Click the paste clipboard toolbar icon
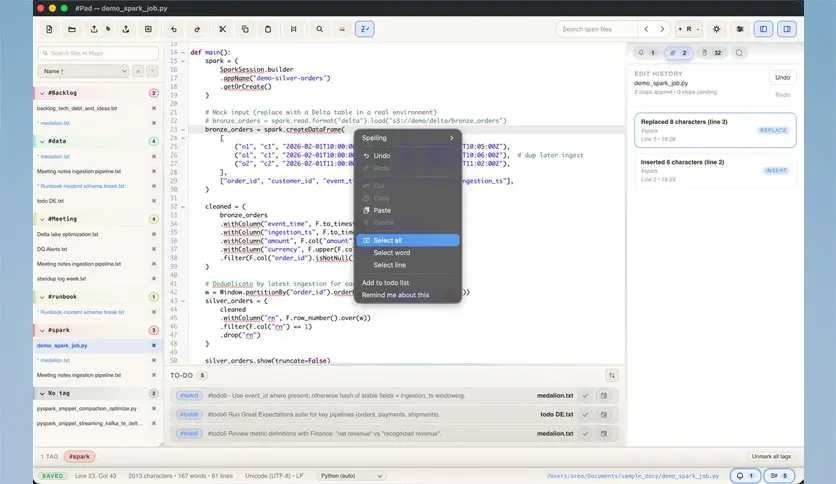 (x=268, y=29)
